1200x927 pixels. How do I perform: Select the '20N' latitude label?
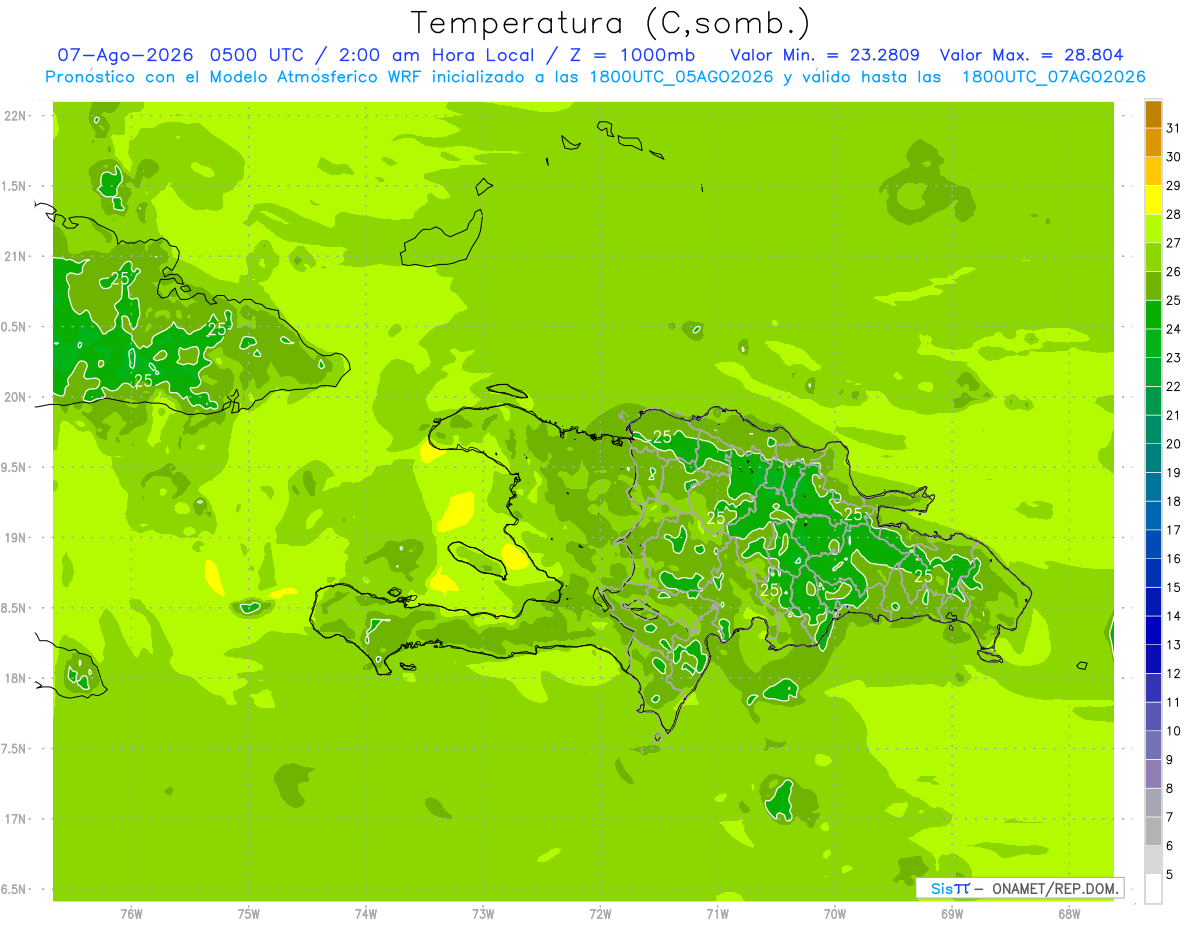coord(16,397)
